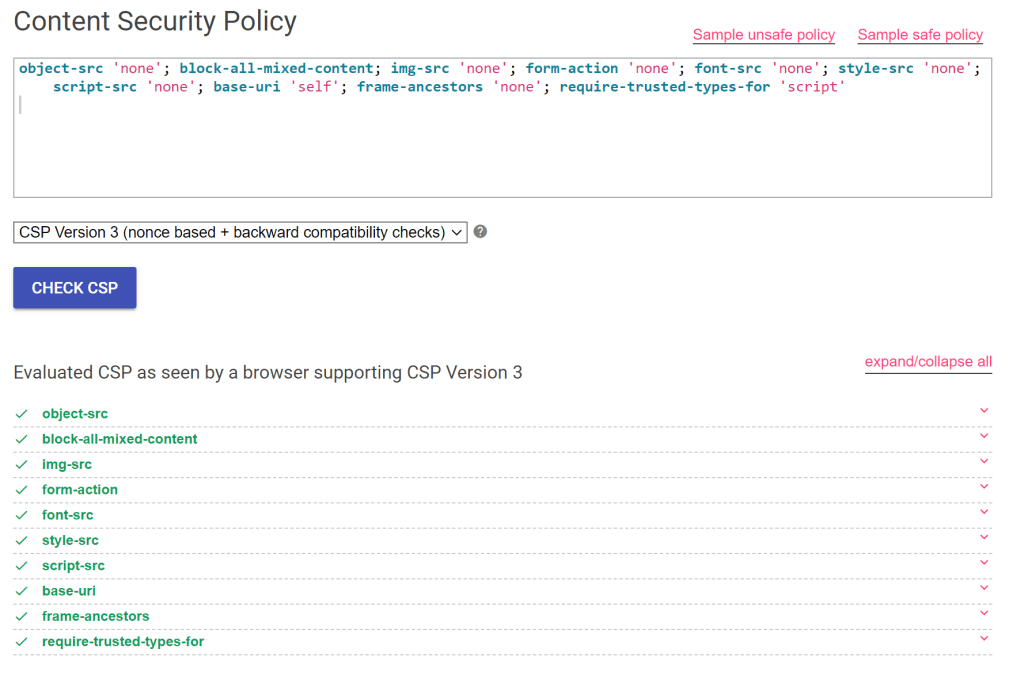Viewport: 1024px width, 687px height.
Task: Select the script-src directive label
Action: click(73, 566)
